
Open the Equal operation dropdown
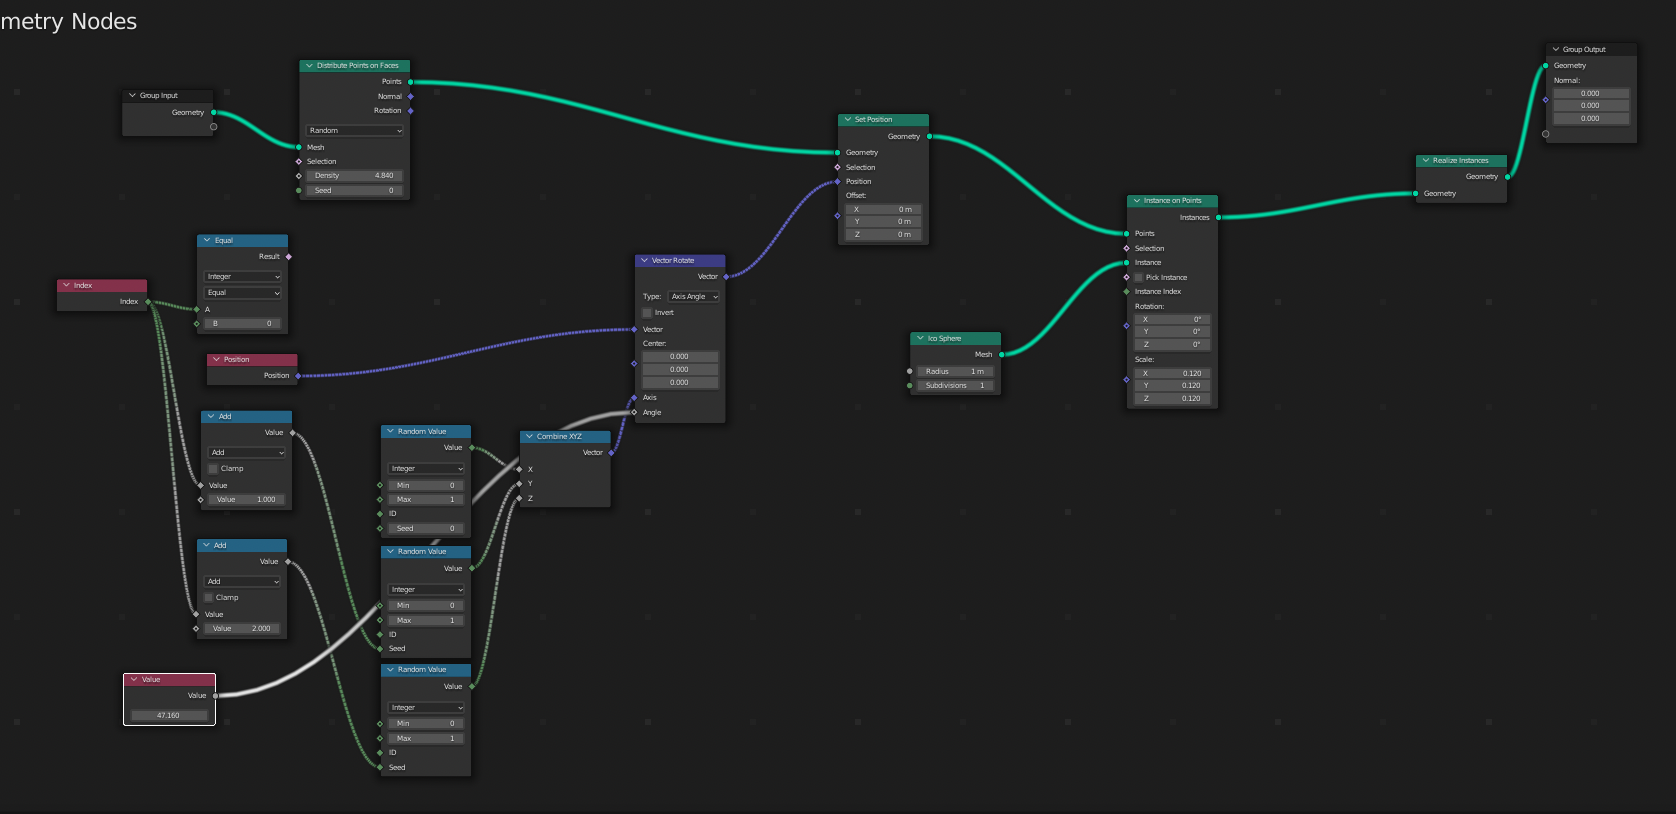click(243, 293)
